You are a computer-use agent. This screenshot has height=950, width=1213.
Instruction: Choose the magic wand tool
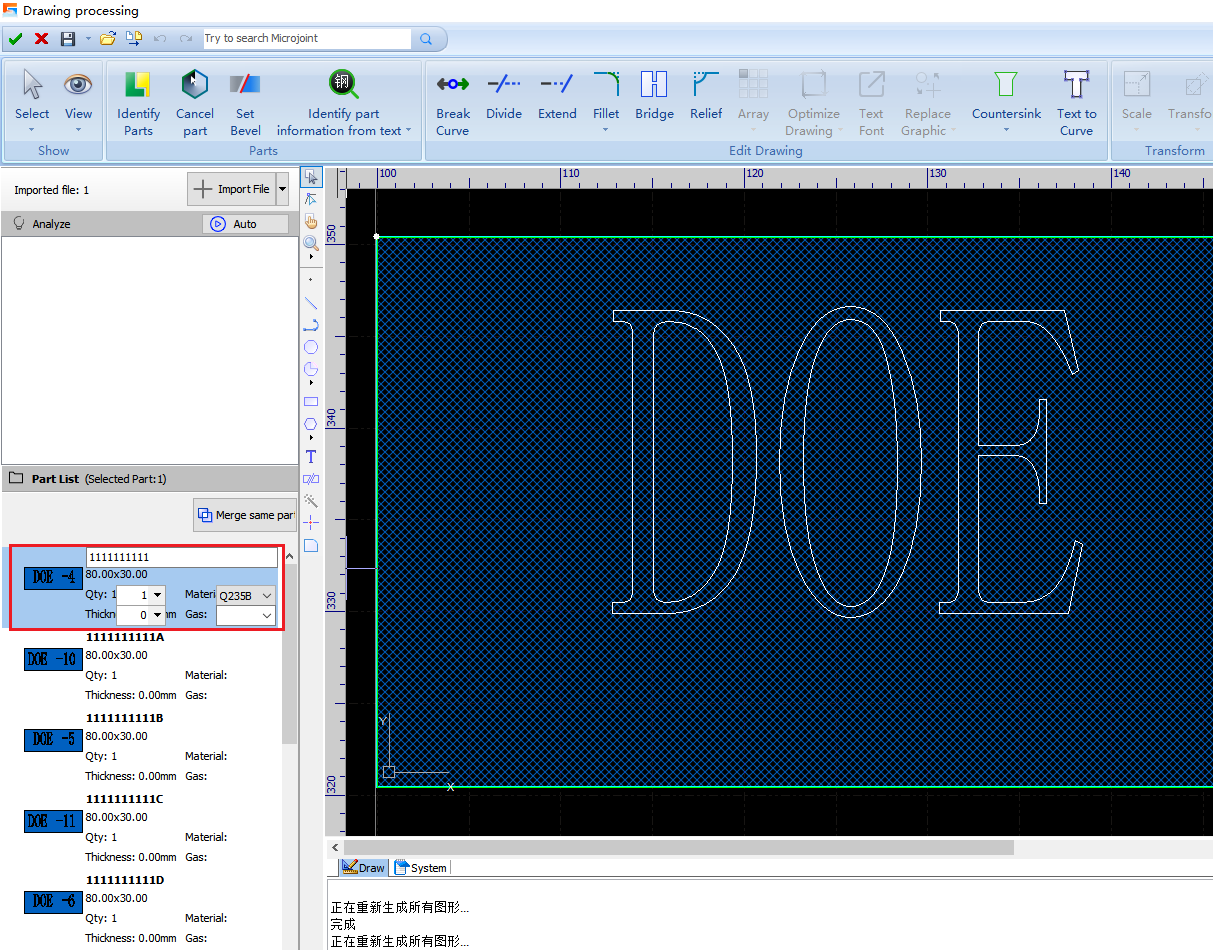pyautogui.click(x=311, y=500)
